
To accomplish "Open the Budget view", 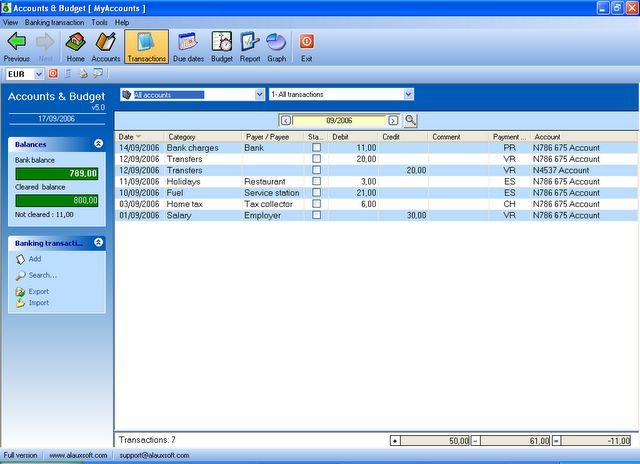I will pyautogui.click(x=222, y=46).
